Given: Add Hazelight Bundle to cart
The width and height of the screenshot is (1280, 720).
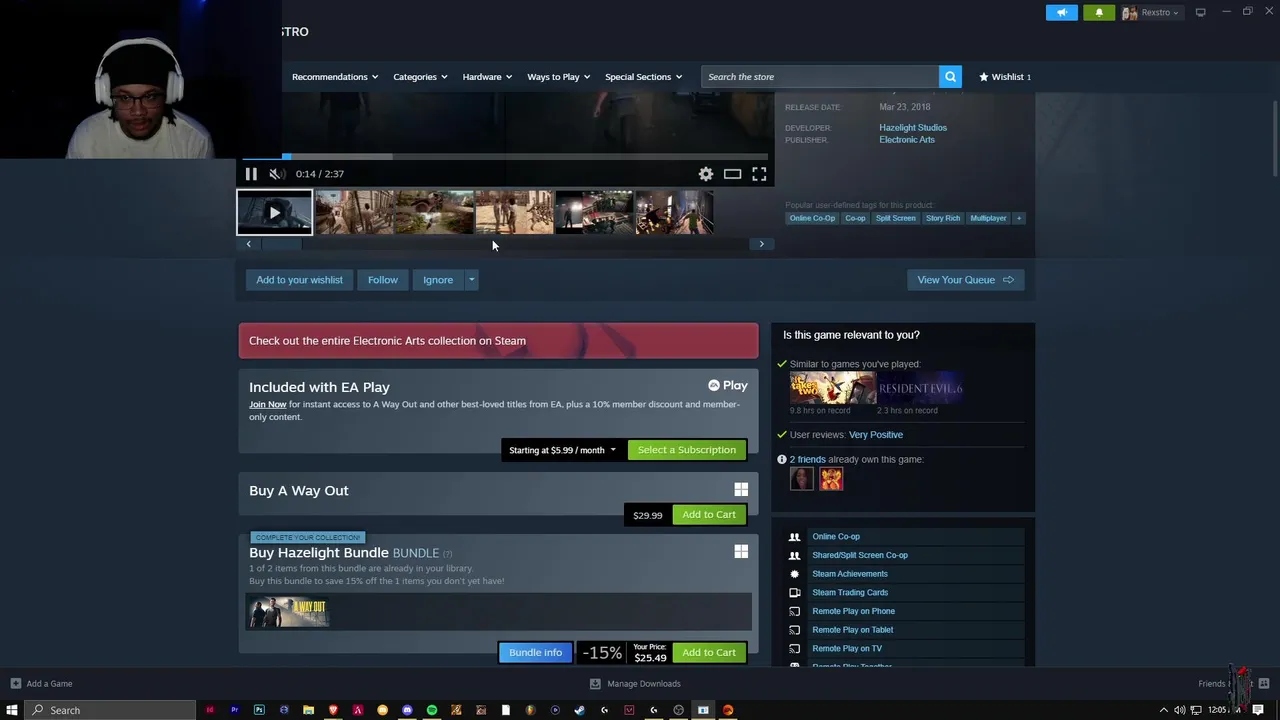Looking at the screenshot, I should tap(709, 653).
